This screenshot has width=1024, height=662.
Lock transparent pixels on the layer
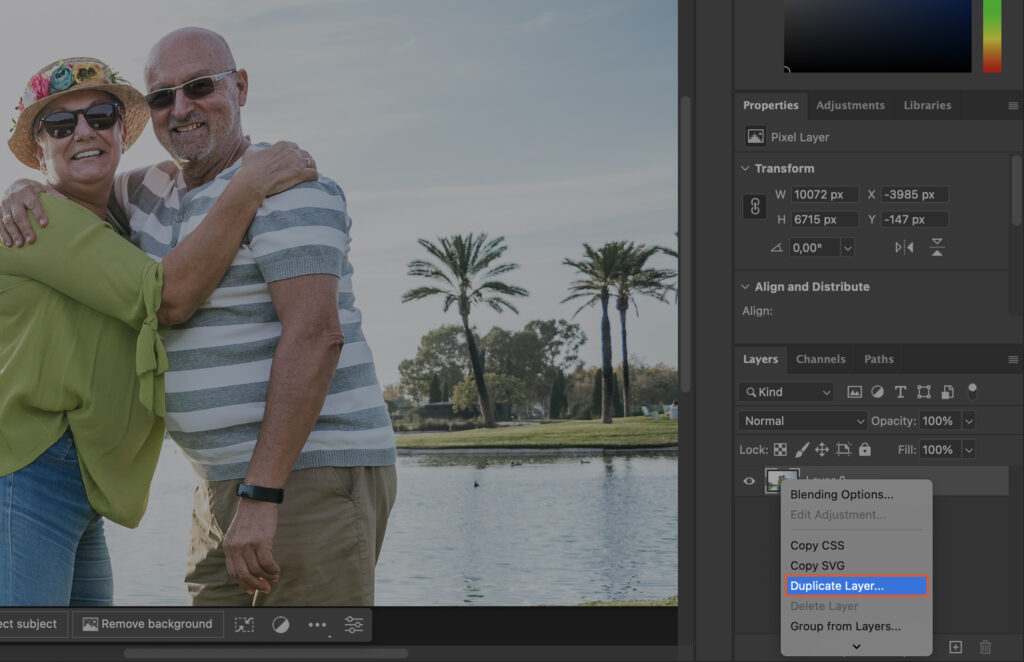point(779,450)
